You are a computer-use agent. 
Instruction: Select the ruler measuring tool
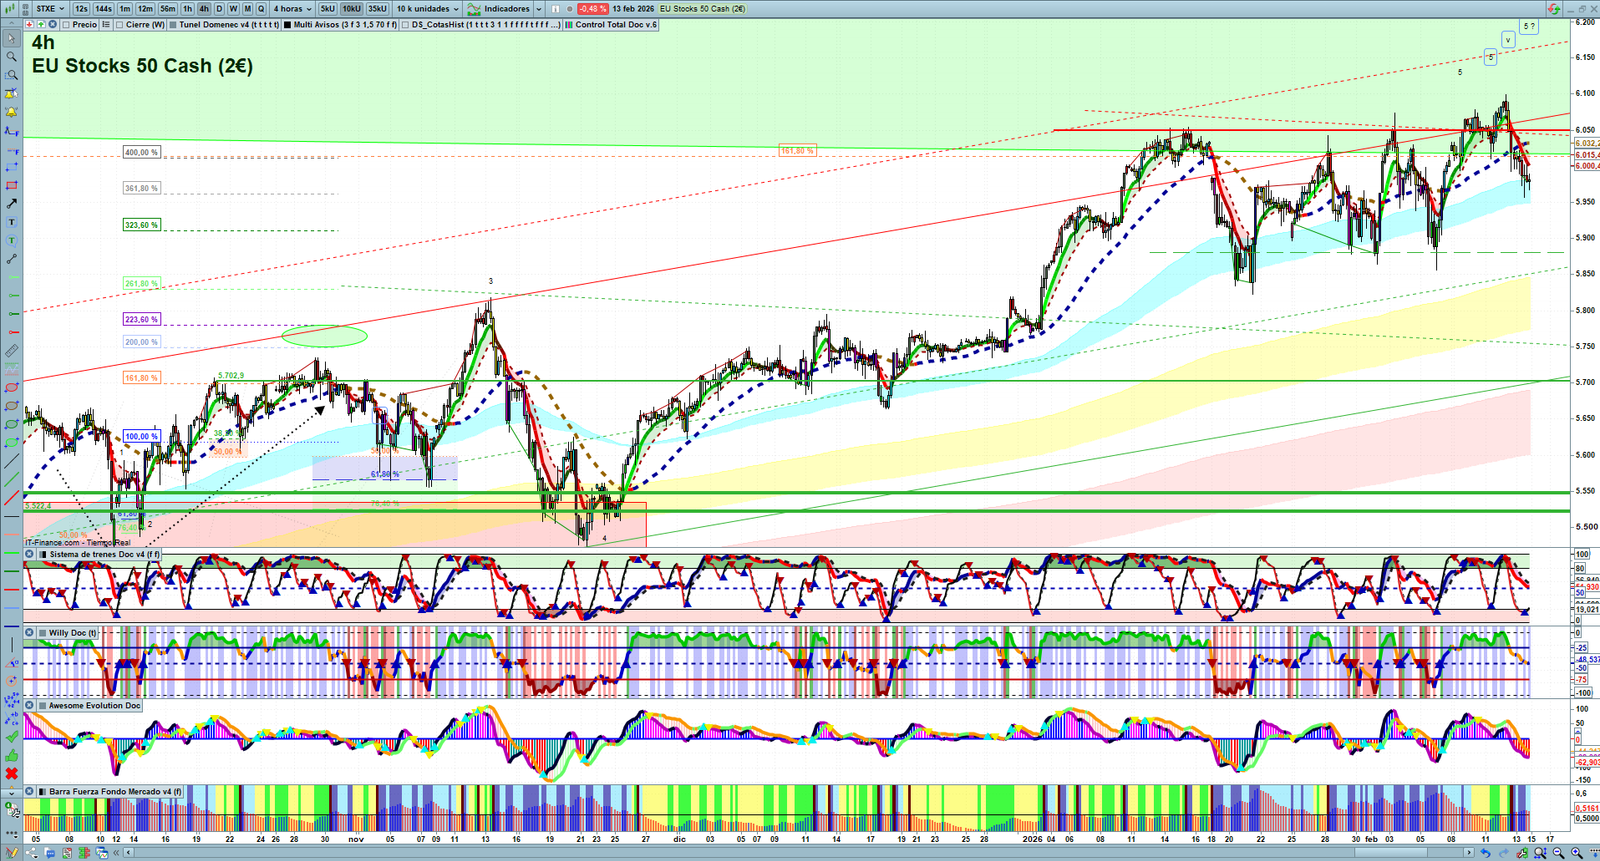pos(11,351)
